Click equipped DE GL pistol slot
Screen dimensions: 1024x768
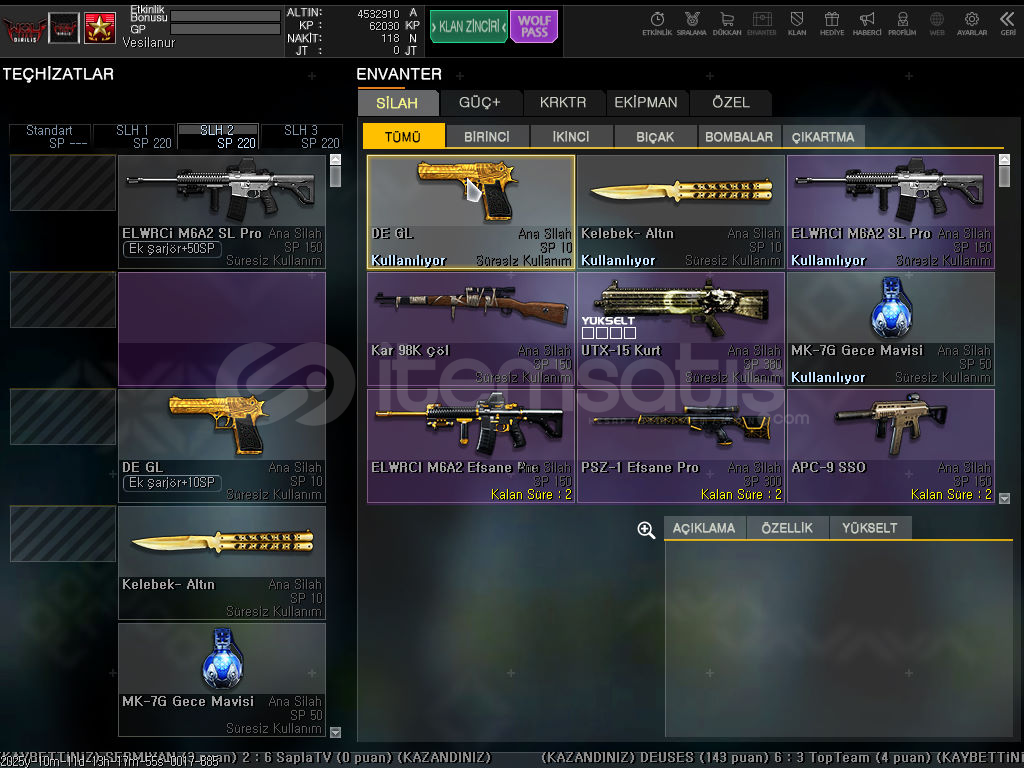[x=222, y=446]
